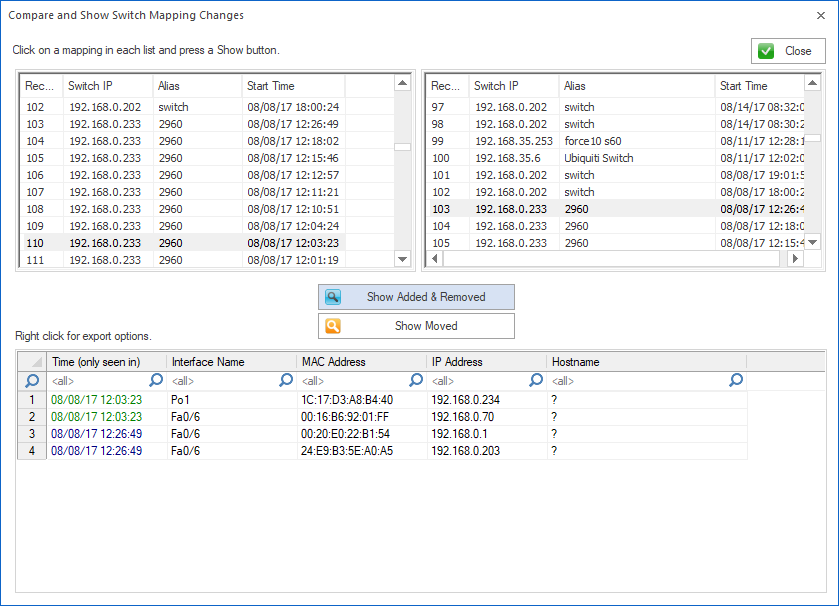The image size is (839, 606).
Task: Select record 110 in the left mapping list
Action: (150, 243)
